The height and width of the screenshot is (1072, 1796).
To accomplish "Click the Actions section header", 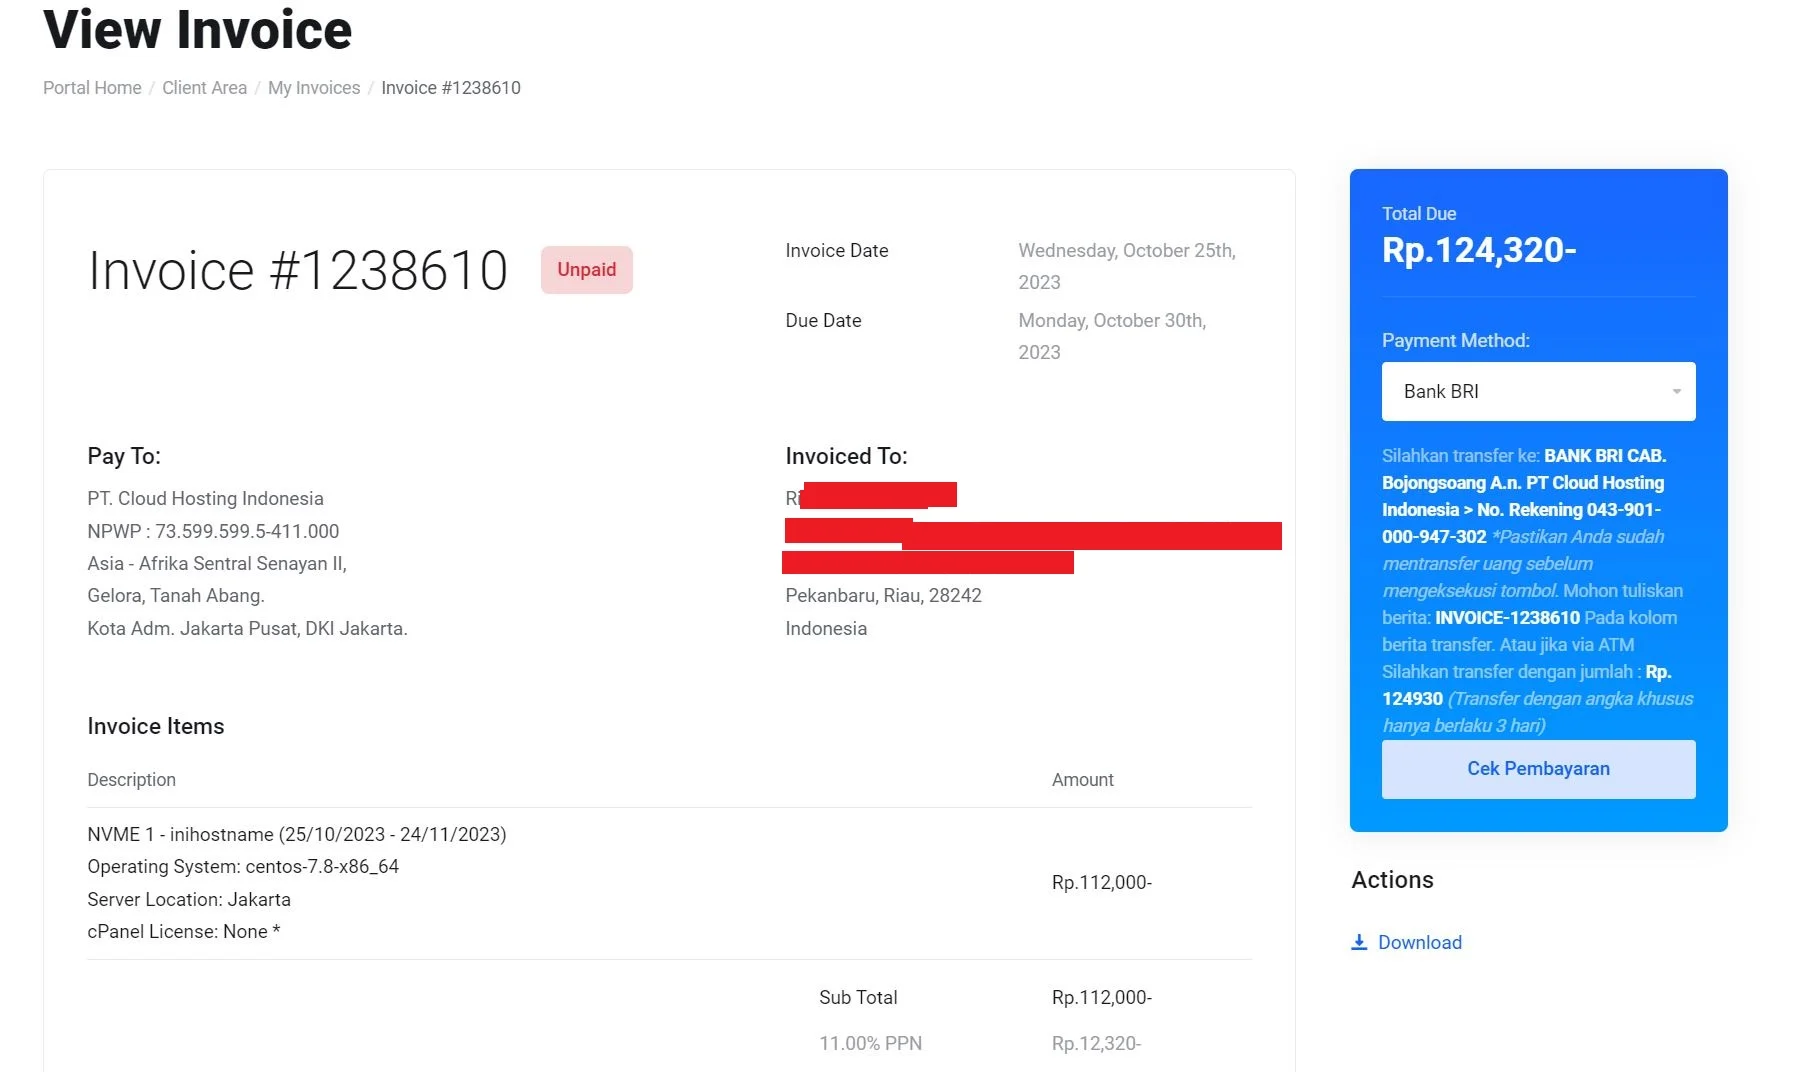I will click(x=1392, y=880).
